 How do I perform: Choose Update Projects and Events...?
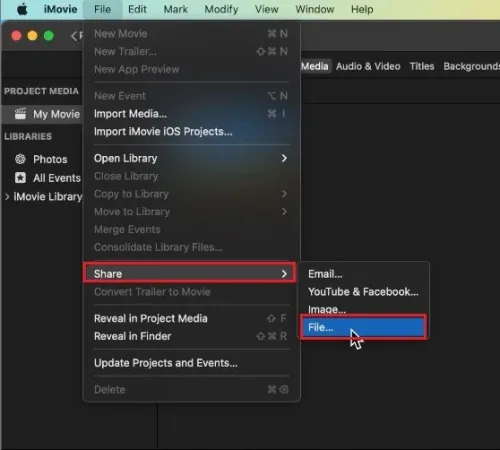(x=191, y=363)
